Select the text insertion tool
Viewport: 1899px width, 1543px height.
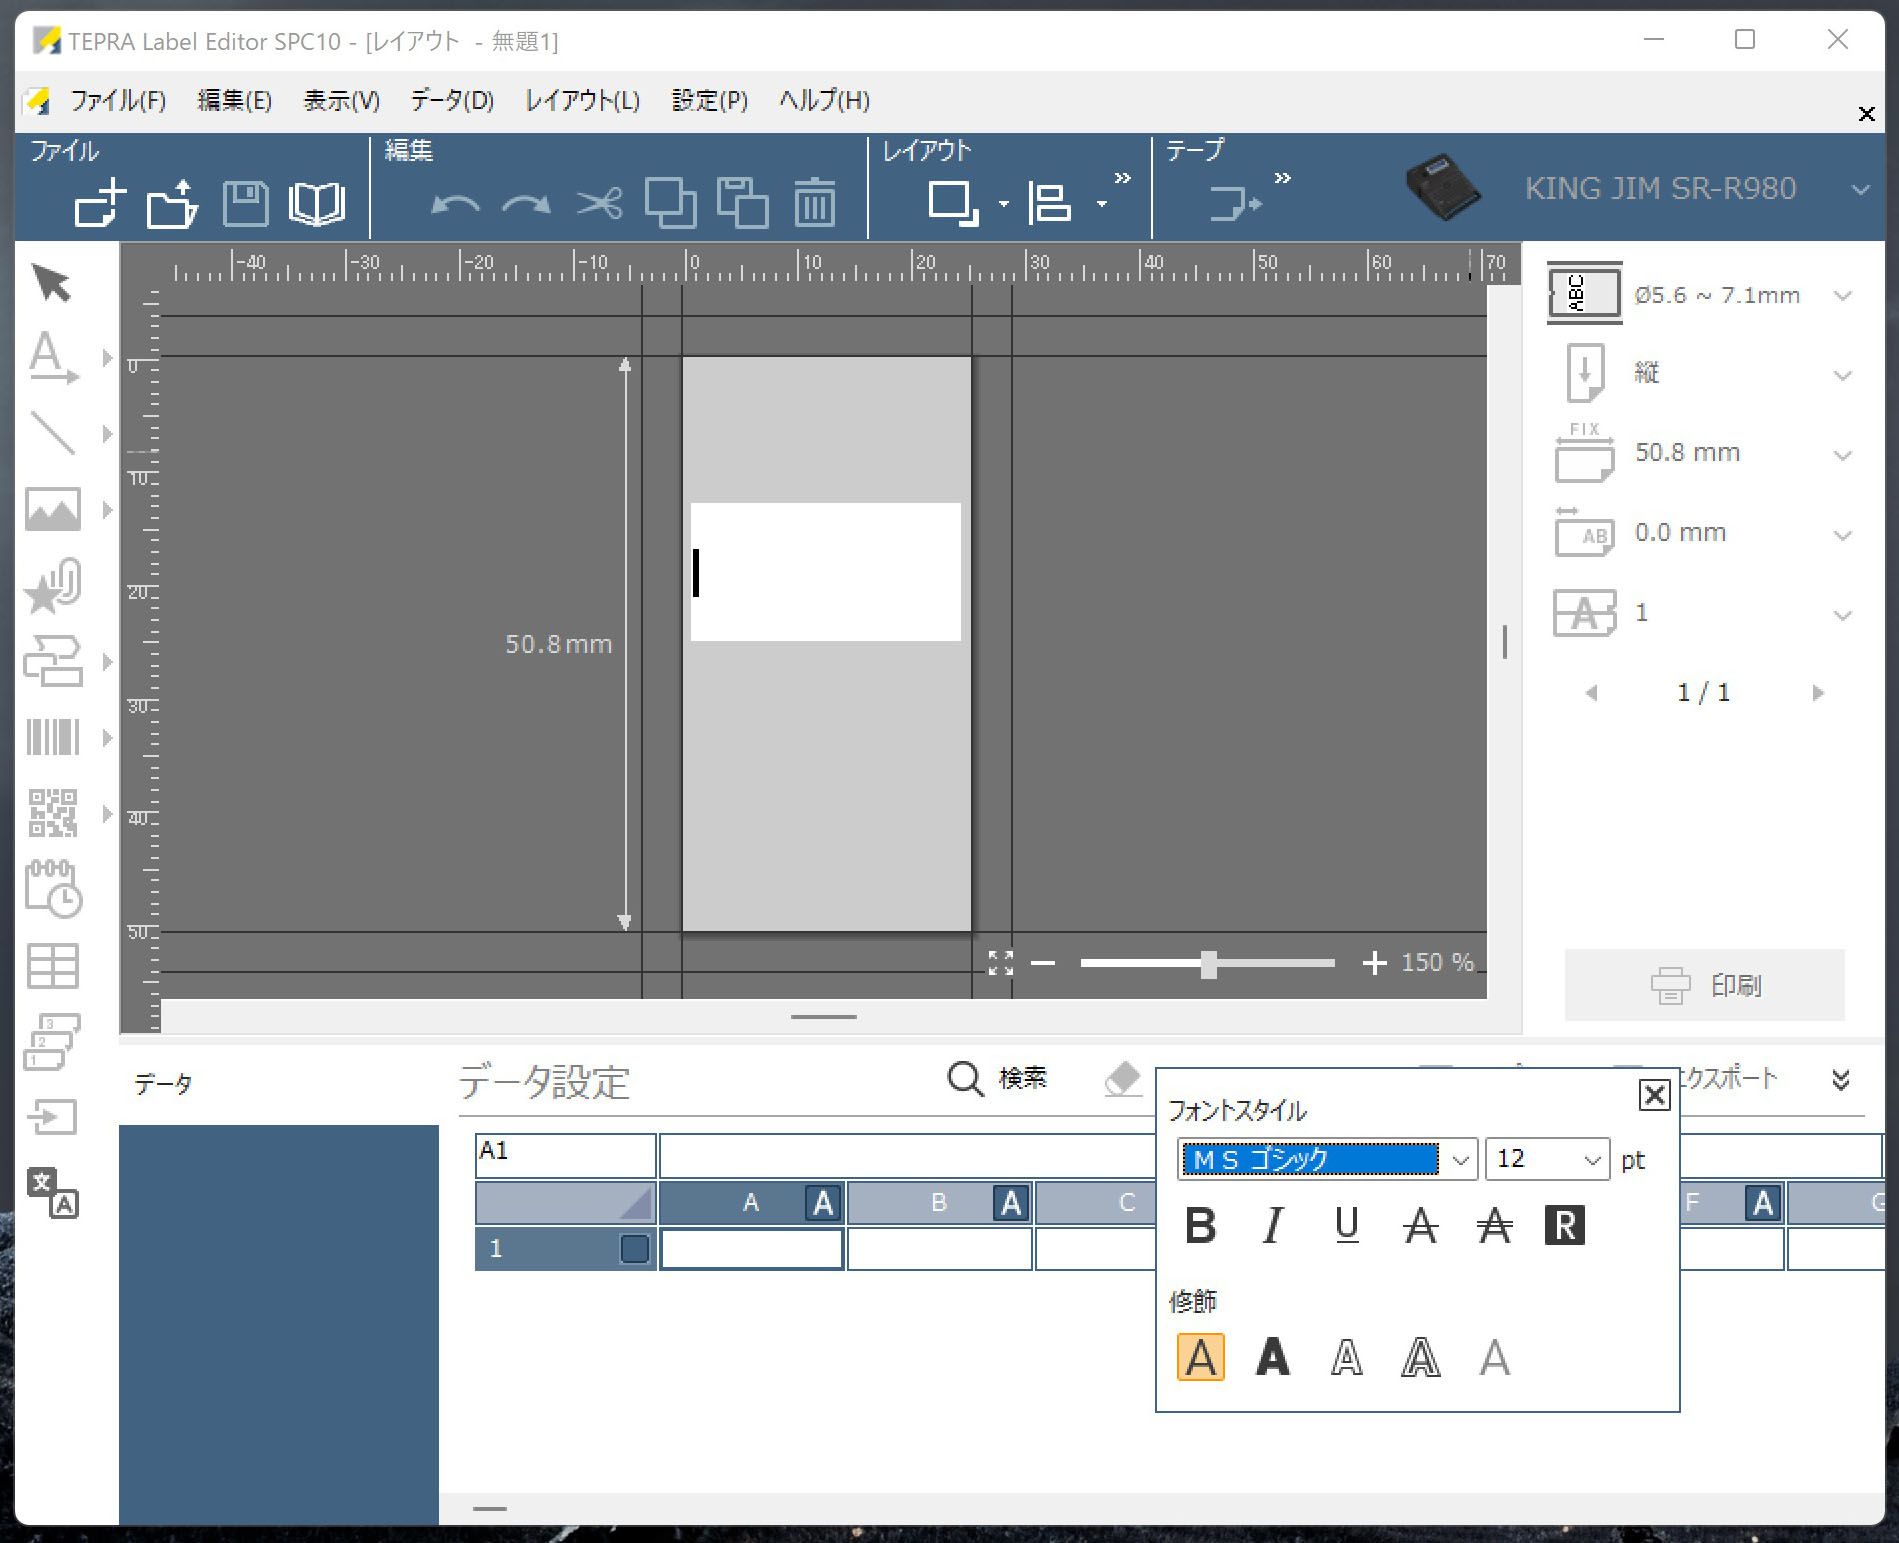(x=52, y=358)
